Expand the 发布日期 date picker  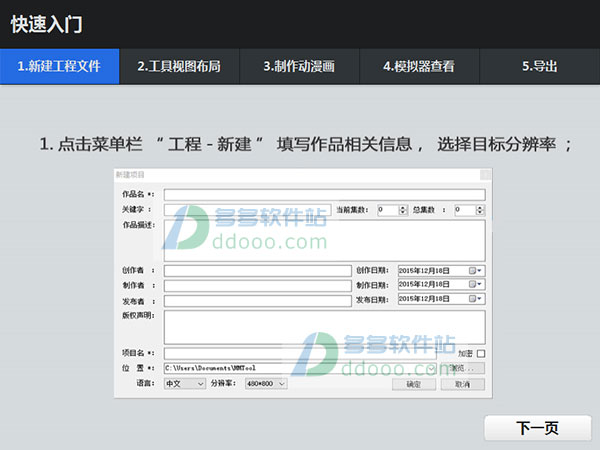pos(476,300)
